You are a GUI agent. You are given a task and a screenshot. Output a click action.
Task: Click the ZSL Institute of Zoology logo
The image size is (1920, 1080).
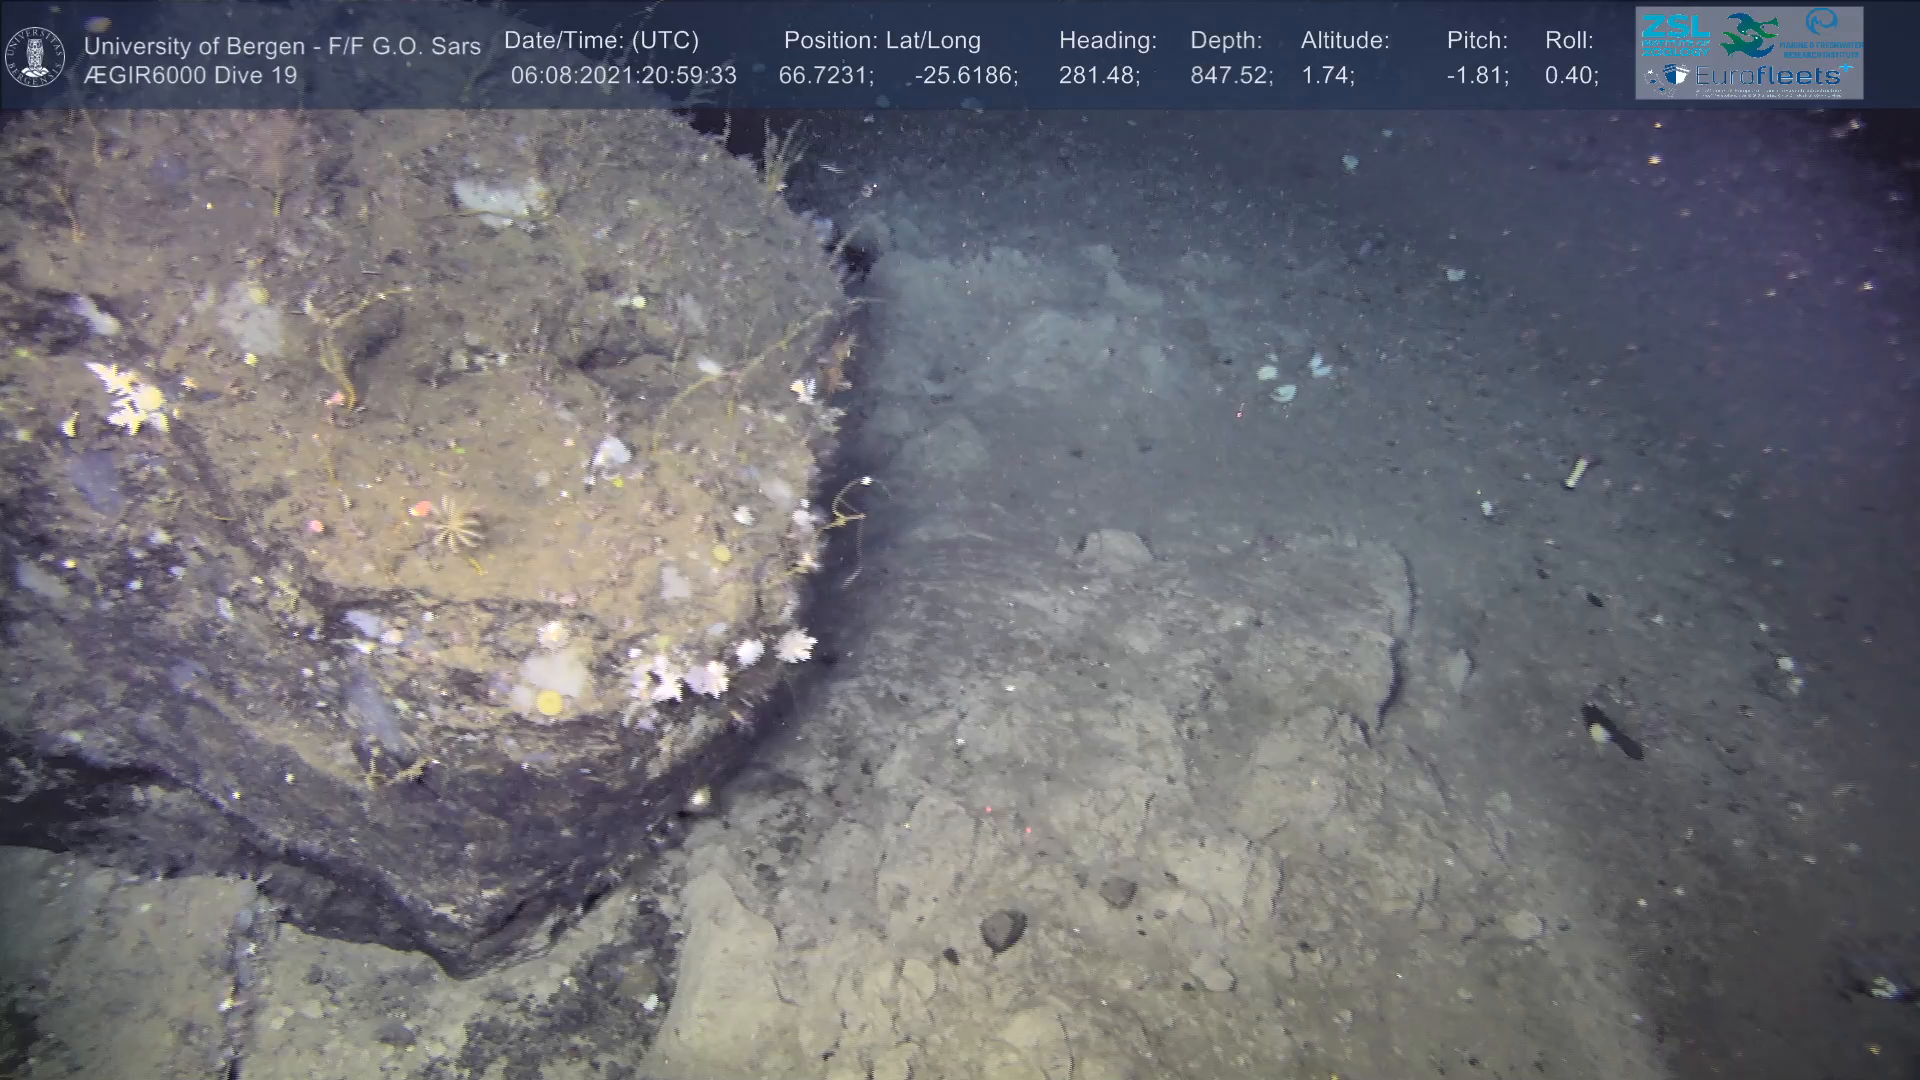click(x=1675, y=34)
